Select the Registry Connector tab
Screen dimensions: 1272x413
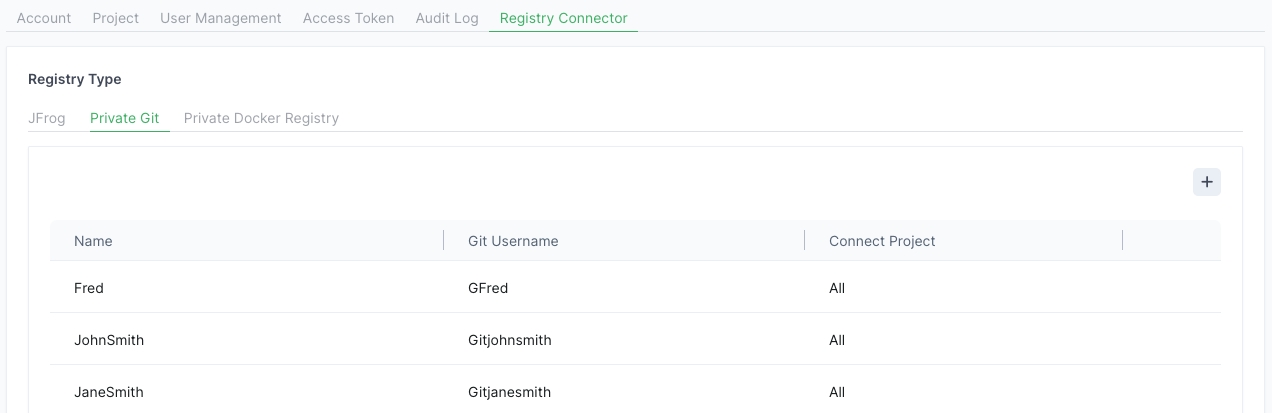pos(563,18)
